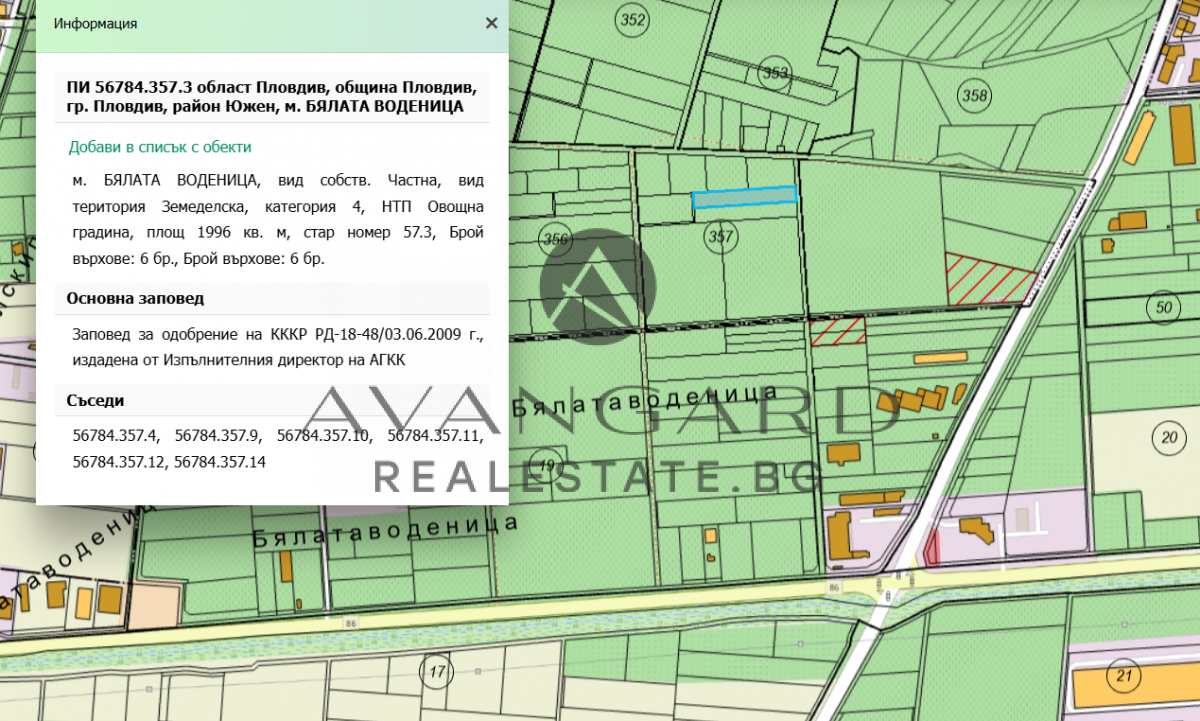
Task: Click the large red hatched triangular parcel
Action: [983, 279]
